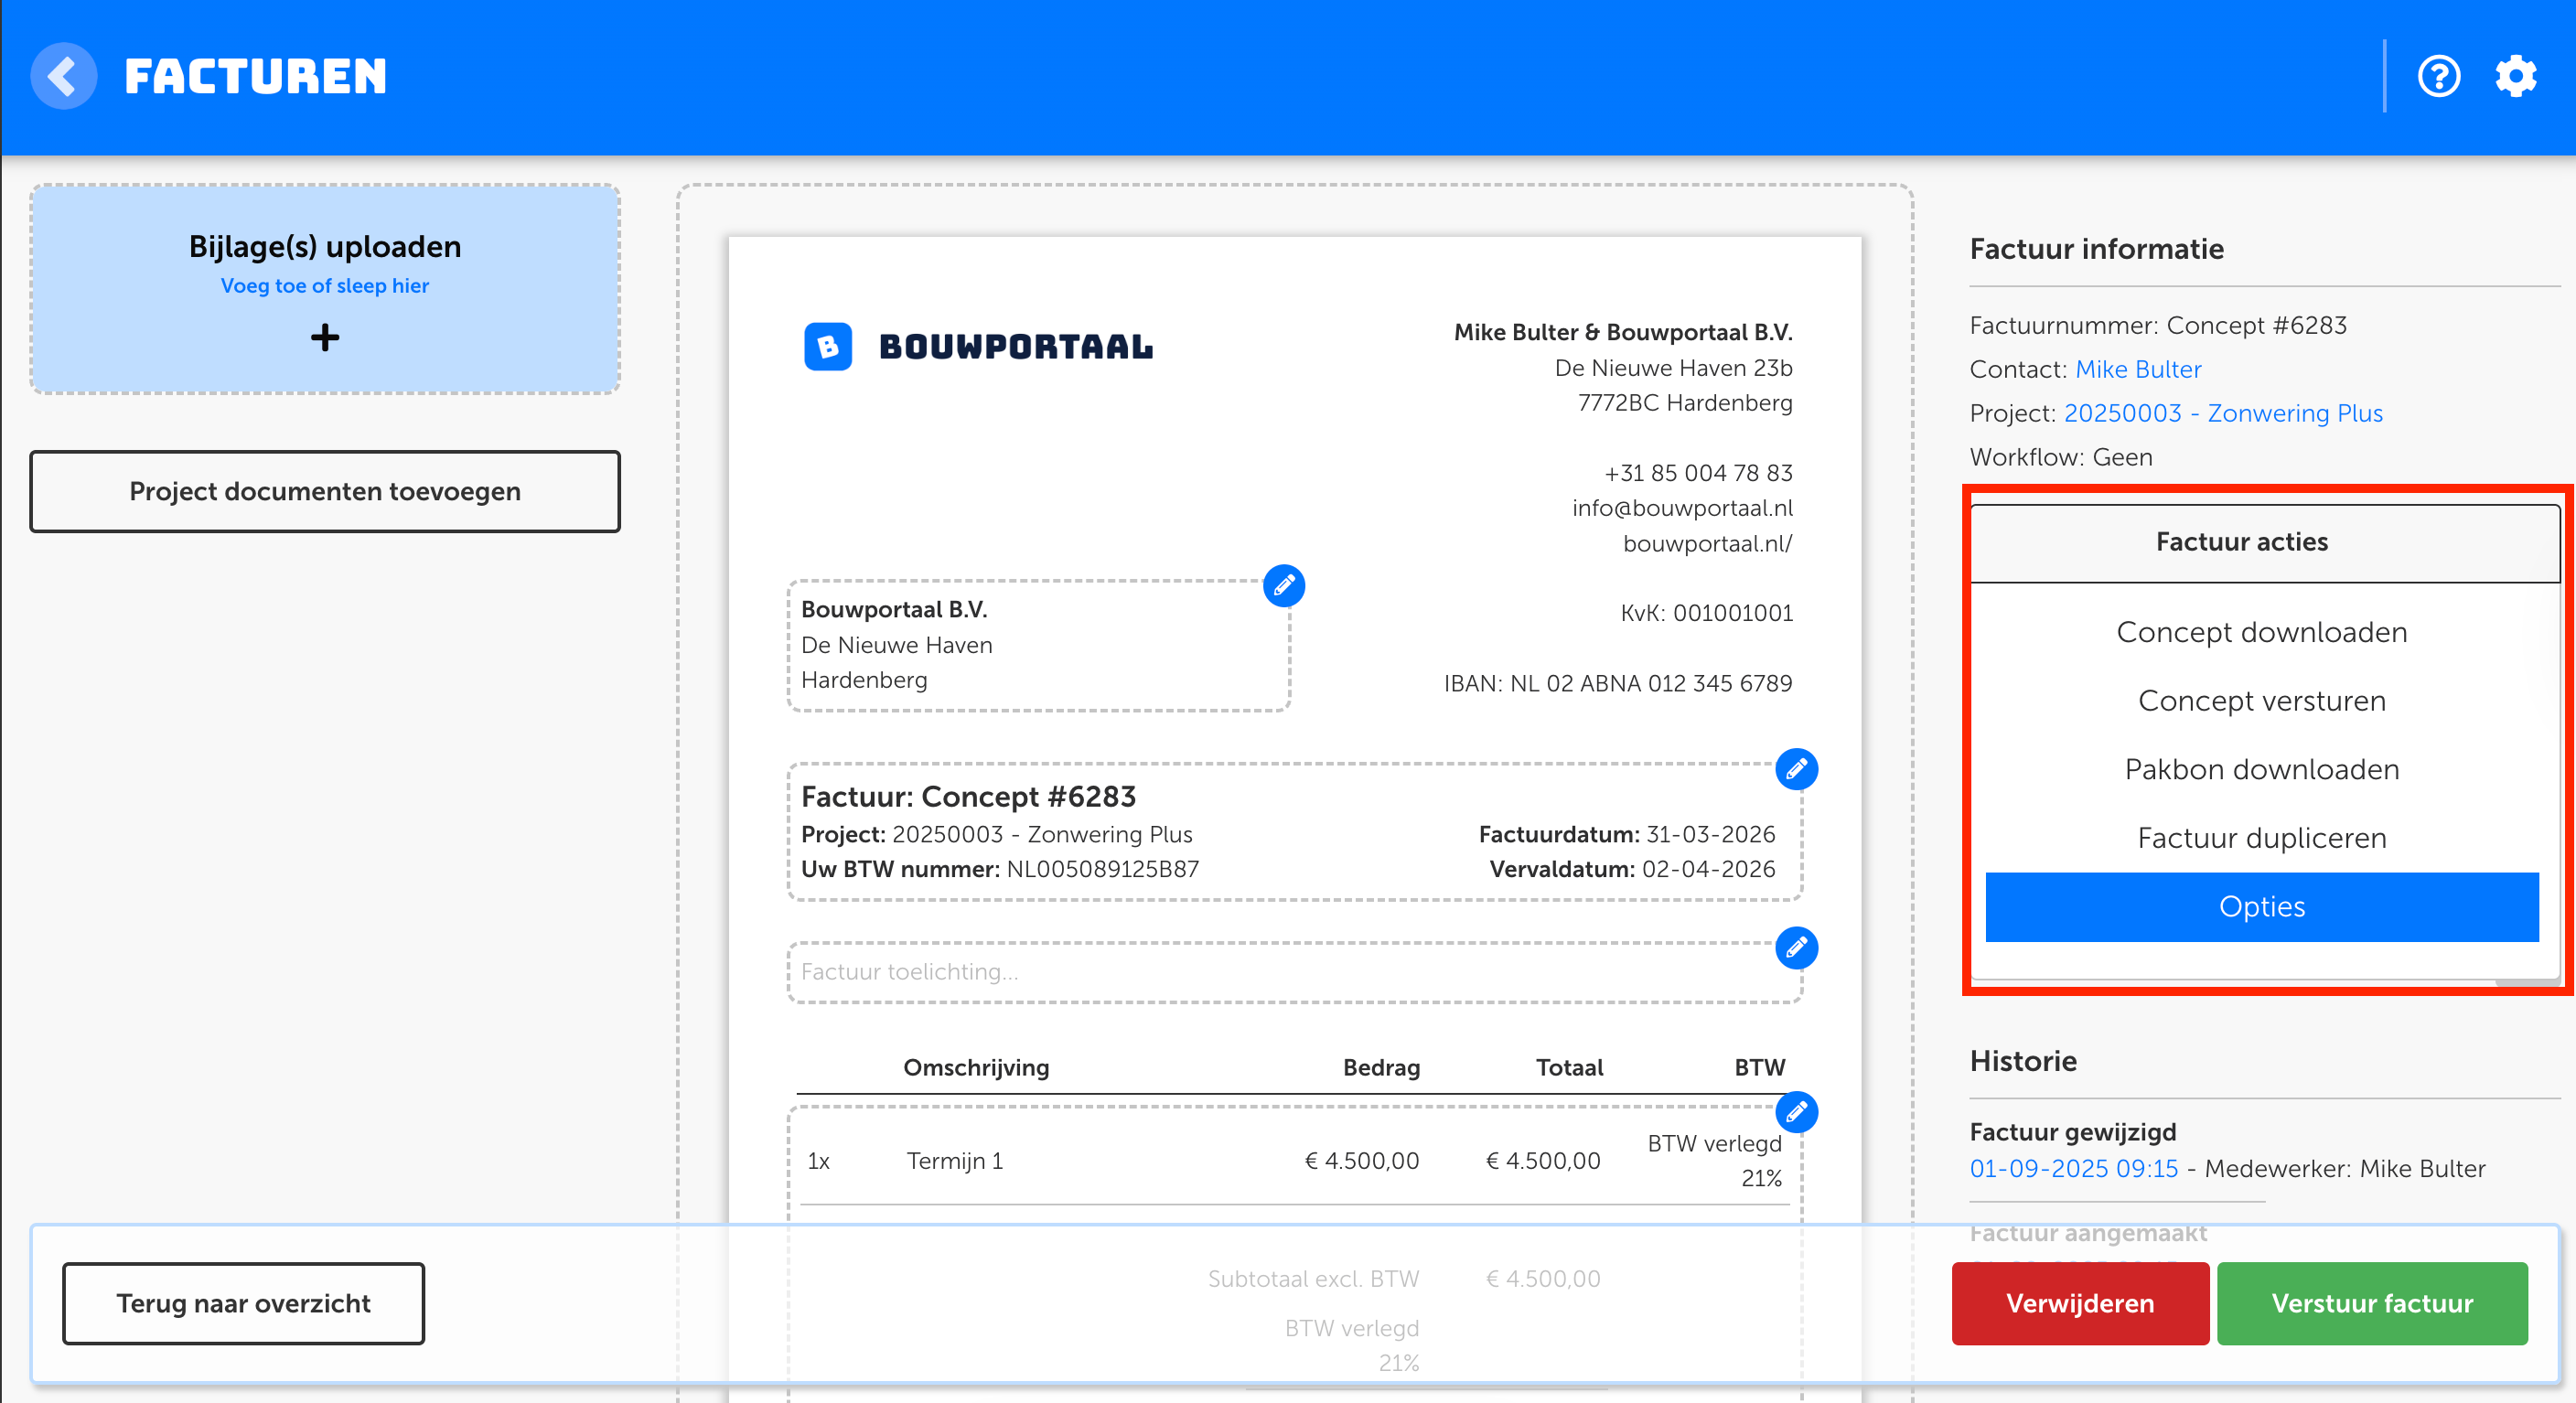The height and width of the screenshot is (1403, 2576).
Task: Click the green Verstuur factuur button
Action: coord(2372,1303)
